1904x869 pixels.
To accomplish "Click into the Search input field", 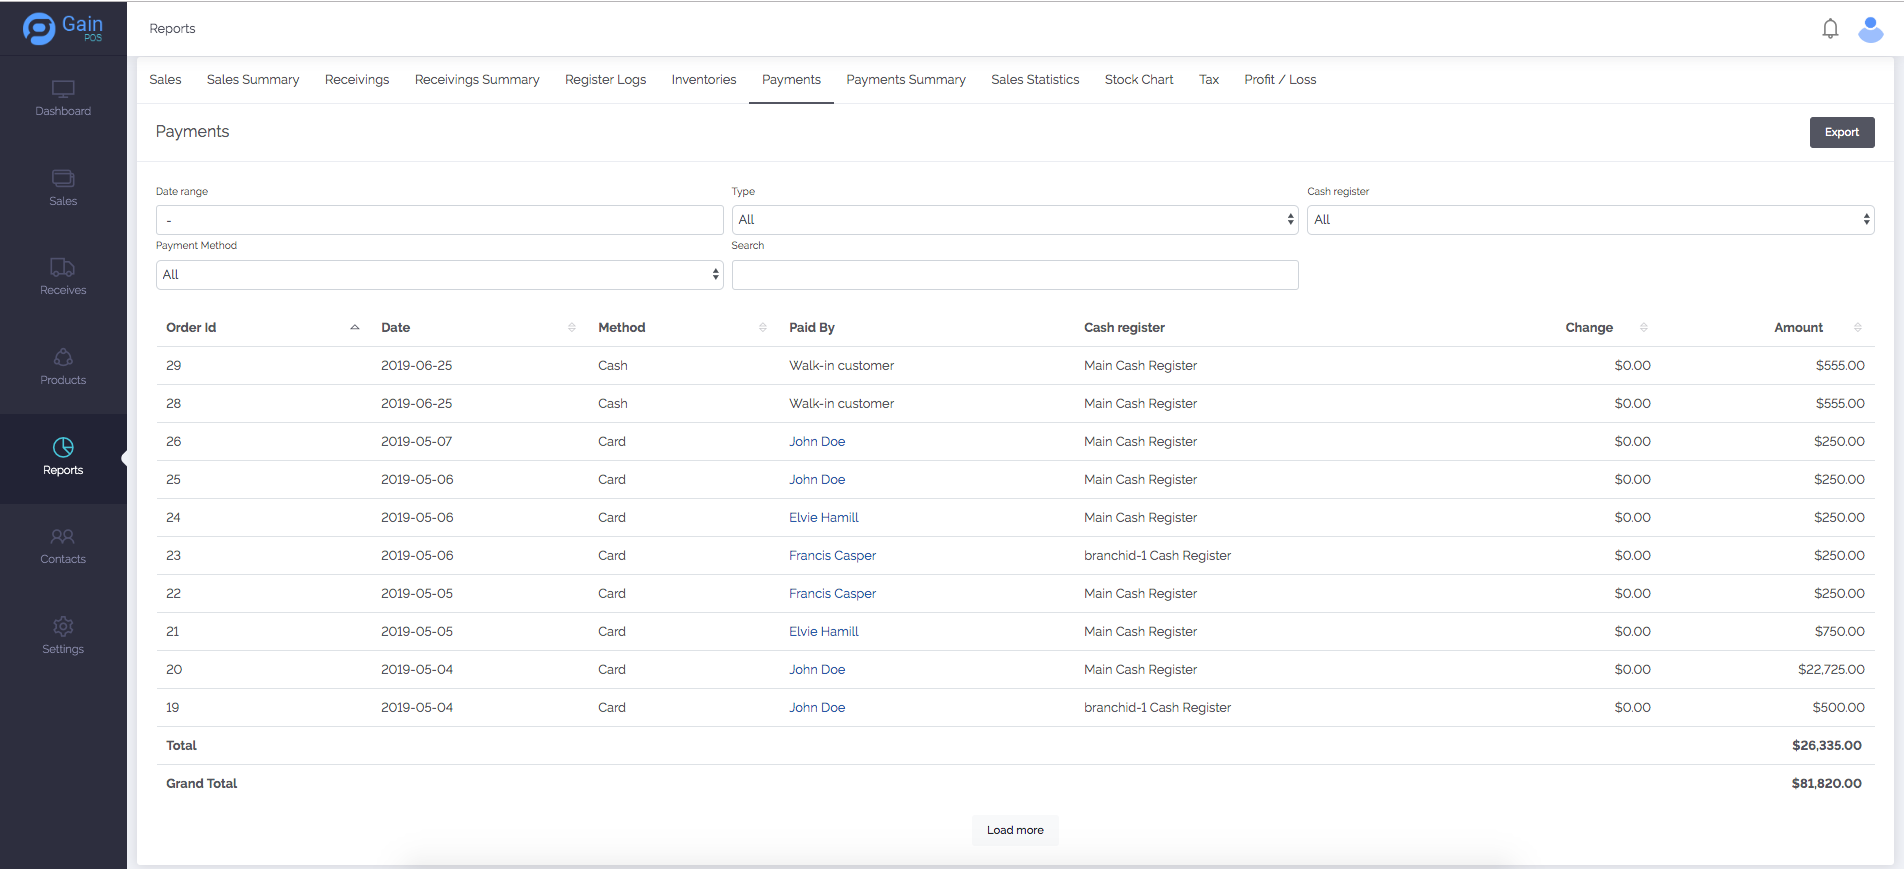I will point(1014,275).
